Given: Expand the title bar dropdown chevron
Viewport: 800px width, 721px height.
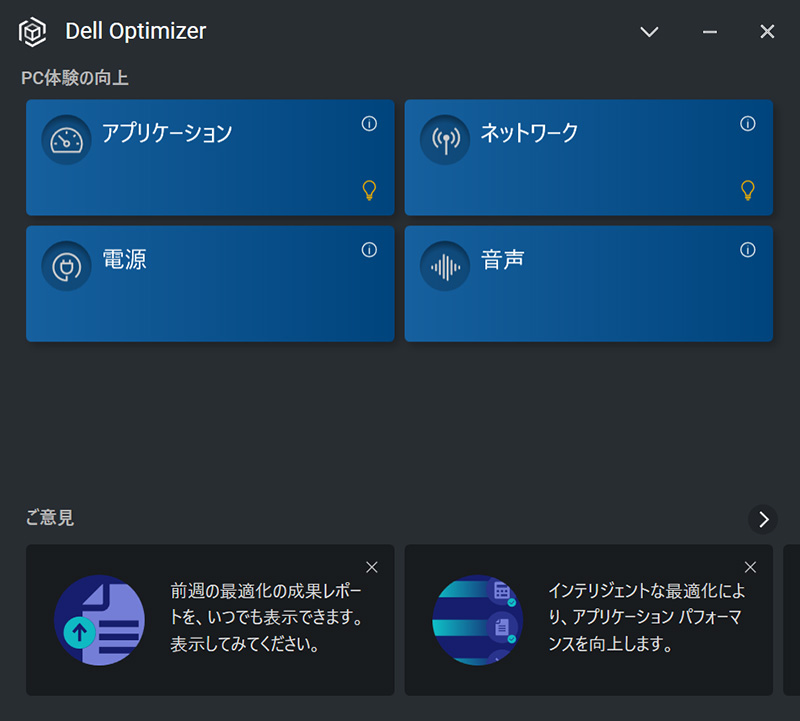Looking at the screenshot, I should tap(649, 32).
